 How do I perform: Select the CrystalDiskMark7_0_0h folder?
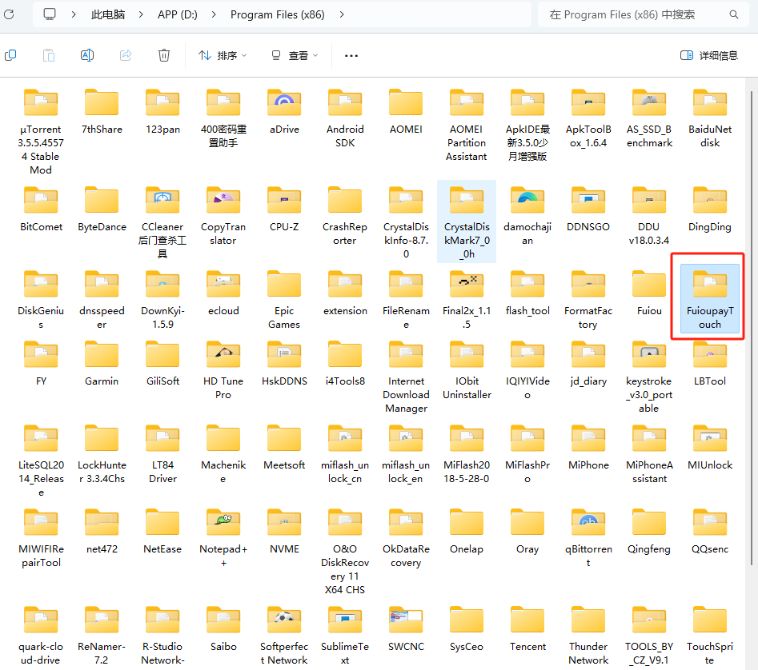tap(466, 221)
